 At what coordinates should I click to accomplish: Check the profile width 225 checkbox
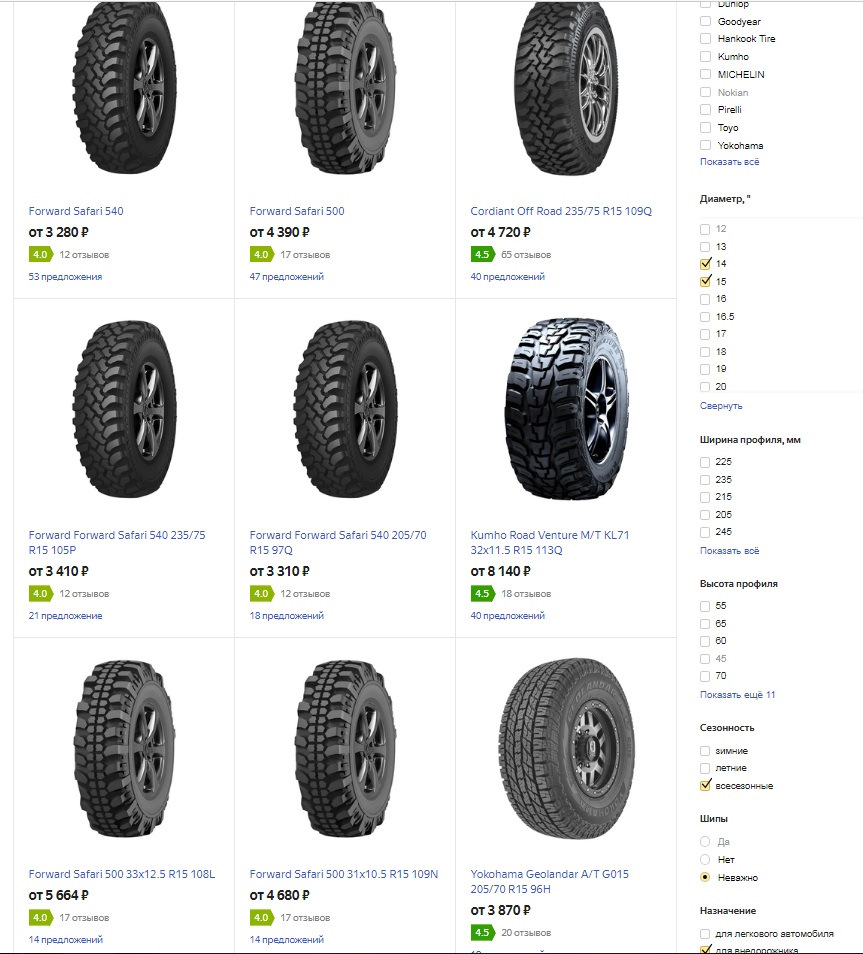[x=705, y=462]
